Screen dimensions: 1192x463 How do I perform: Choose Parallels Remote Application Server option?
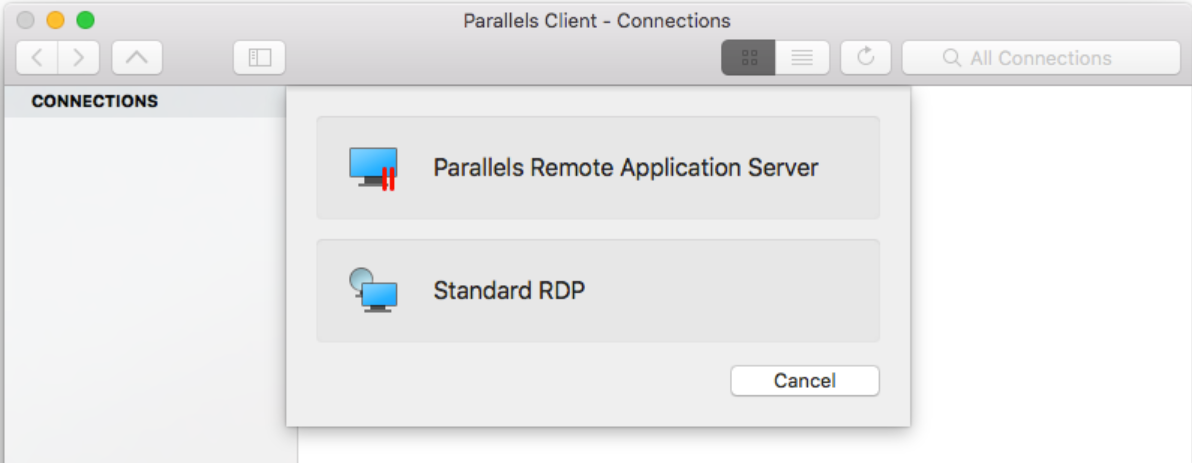click(x=625, y=168)
